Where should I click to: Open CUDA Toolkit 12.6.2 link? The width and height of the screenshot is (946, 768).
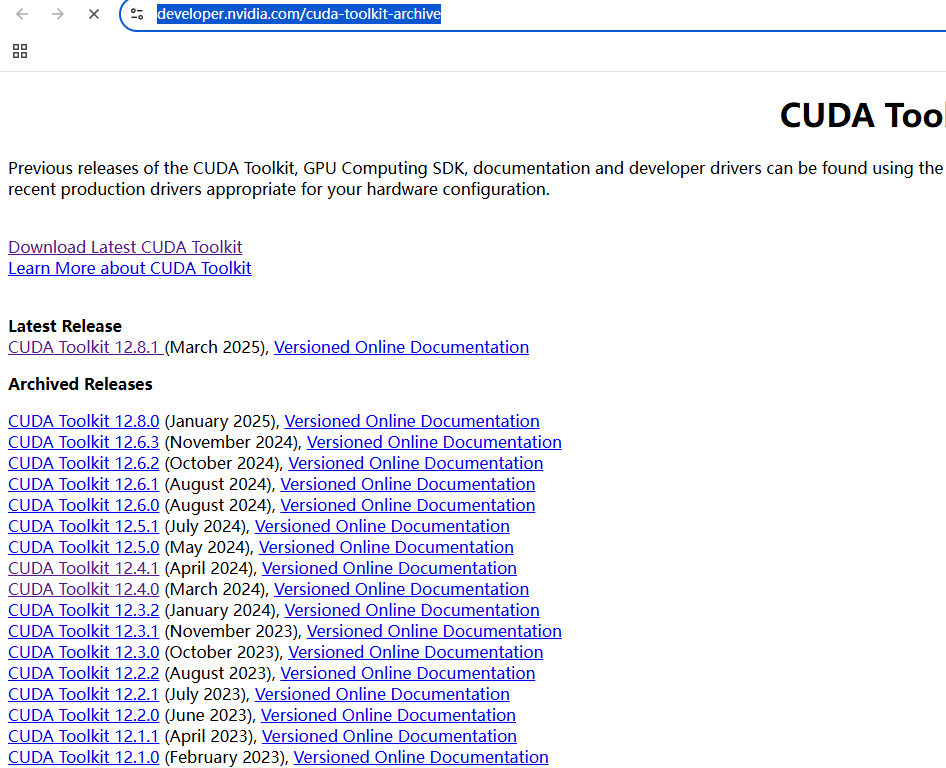(84, 463)
